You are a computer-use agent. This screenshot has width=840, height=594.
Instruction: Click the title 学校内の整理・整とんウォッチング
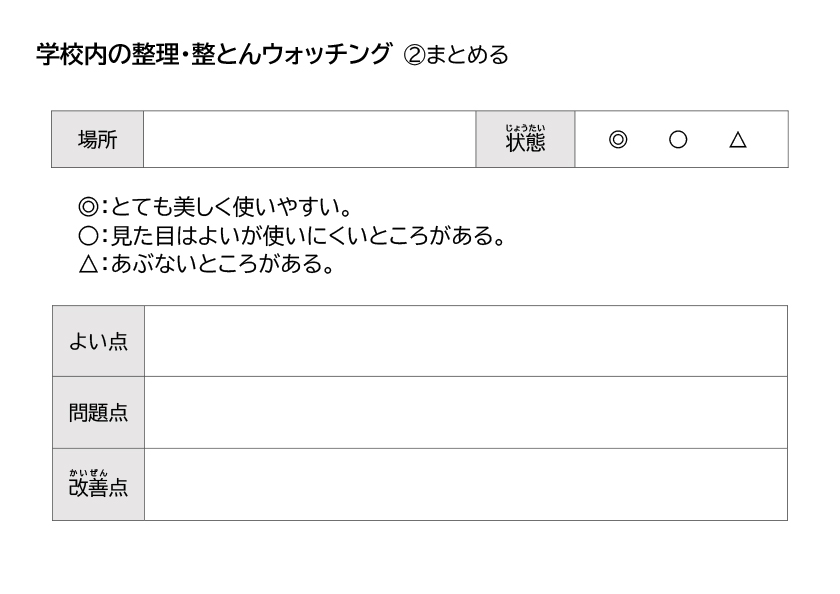214,54
